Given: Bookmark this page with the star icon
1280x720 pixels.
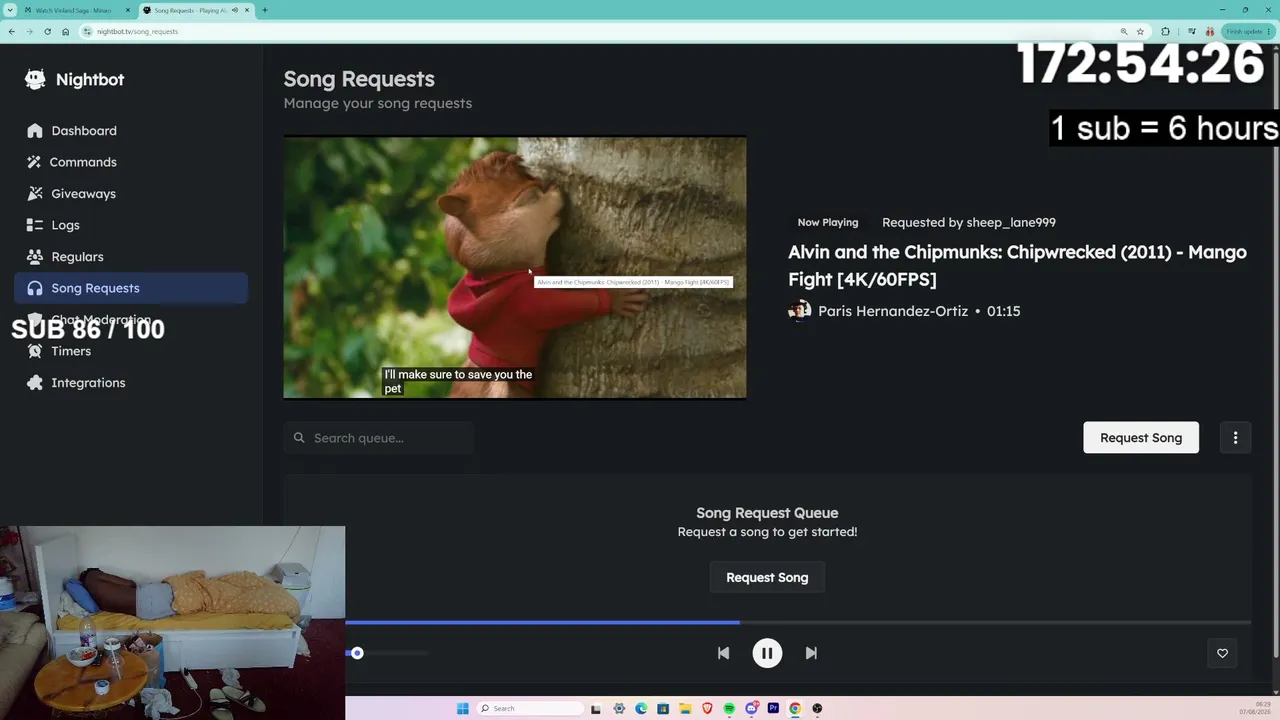Looking at the screenshot, I should pos(1140,32).
